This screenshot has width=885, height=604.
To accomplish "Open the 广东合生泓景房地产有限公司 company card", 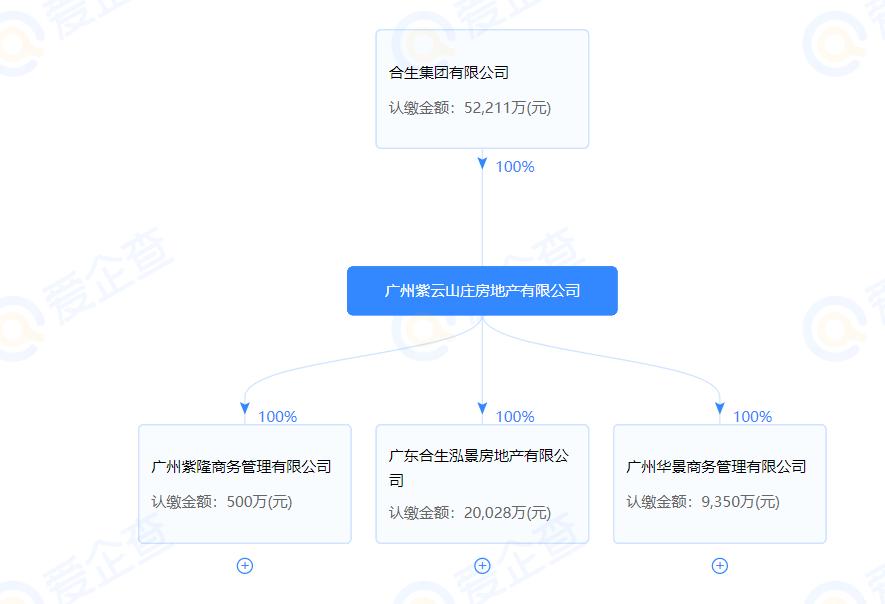I will [x=482, y=483].
